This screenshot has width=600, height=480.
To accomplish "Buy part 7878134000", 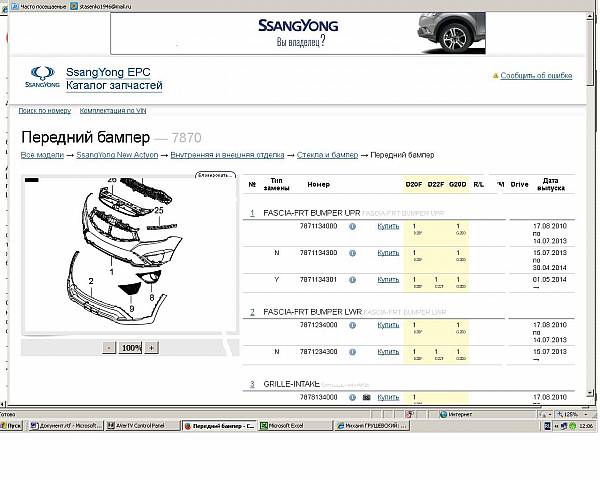I will tap(388, 397).
